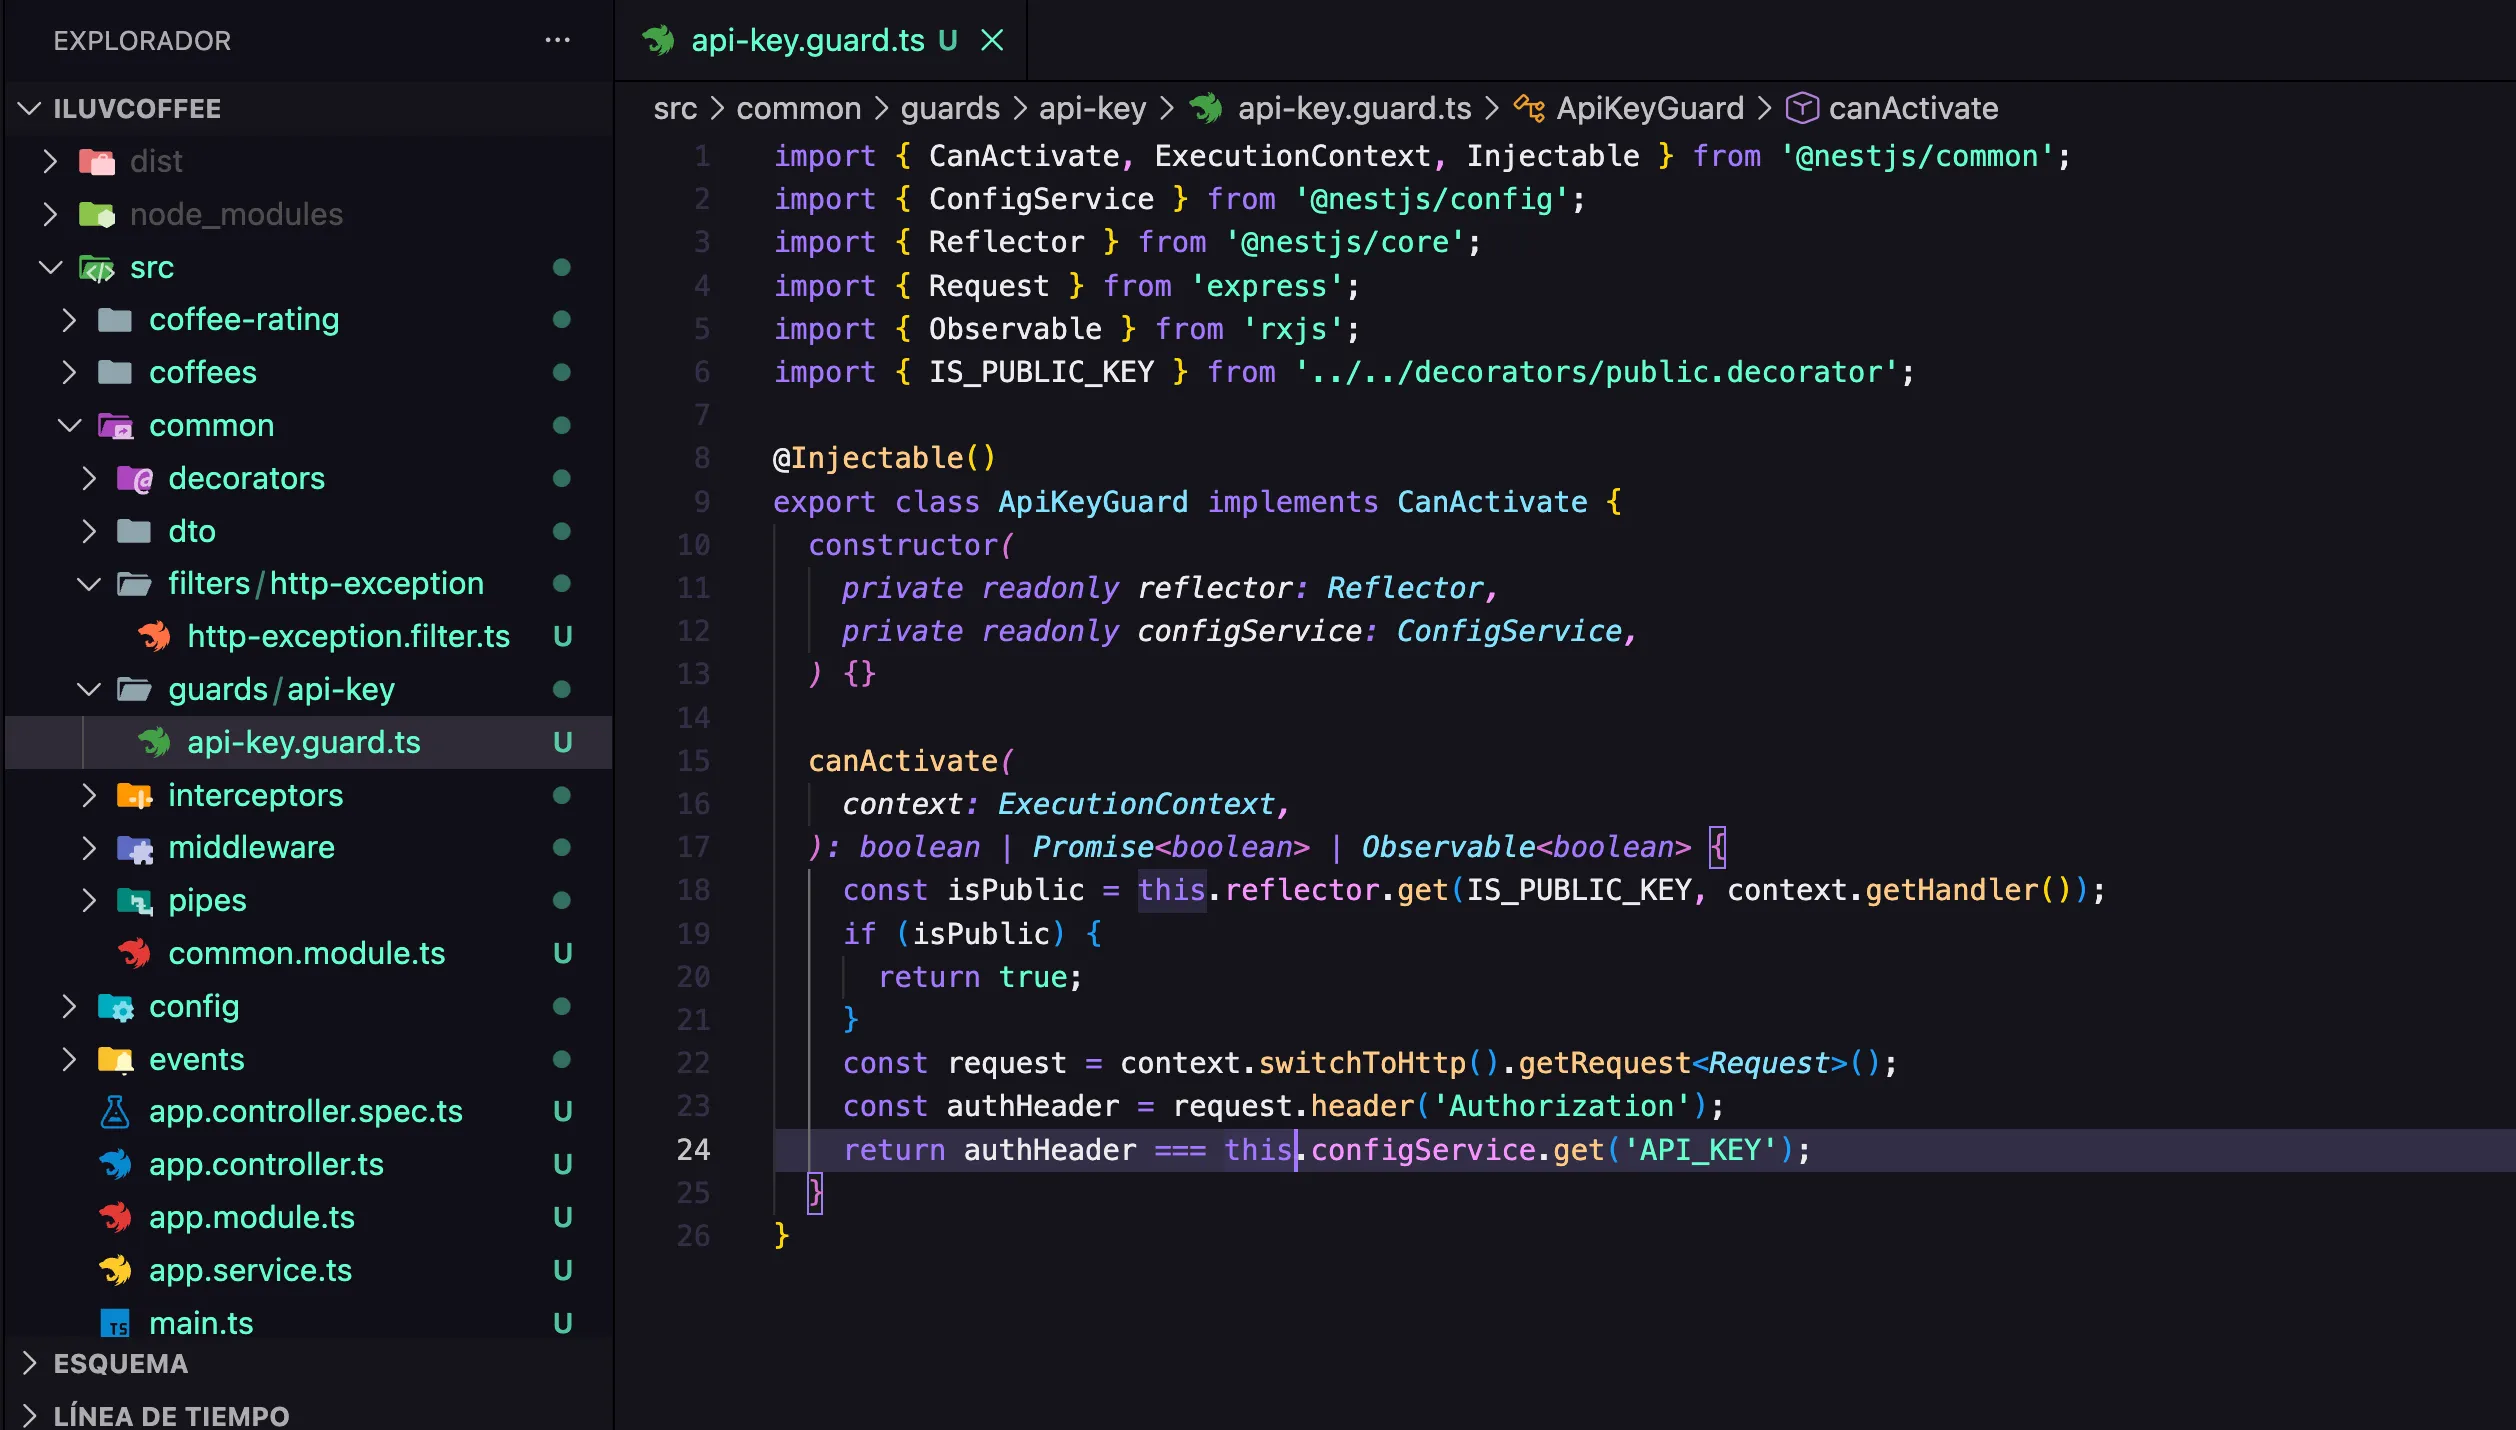
Task: Switch to the api-key.guard.ts tab
Action: pyautogui.click(x=807, y=41)
